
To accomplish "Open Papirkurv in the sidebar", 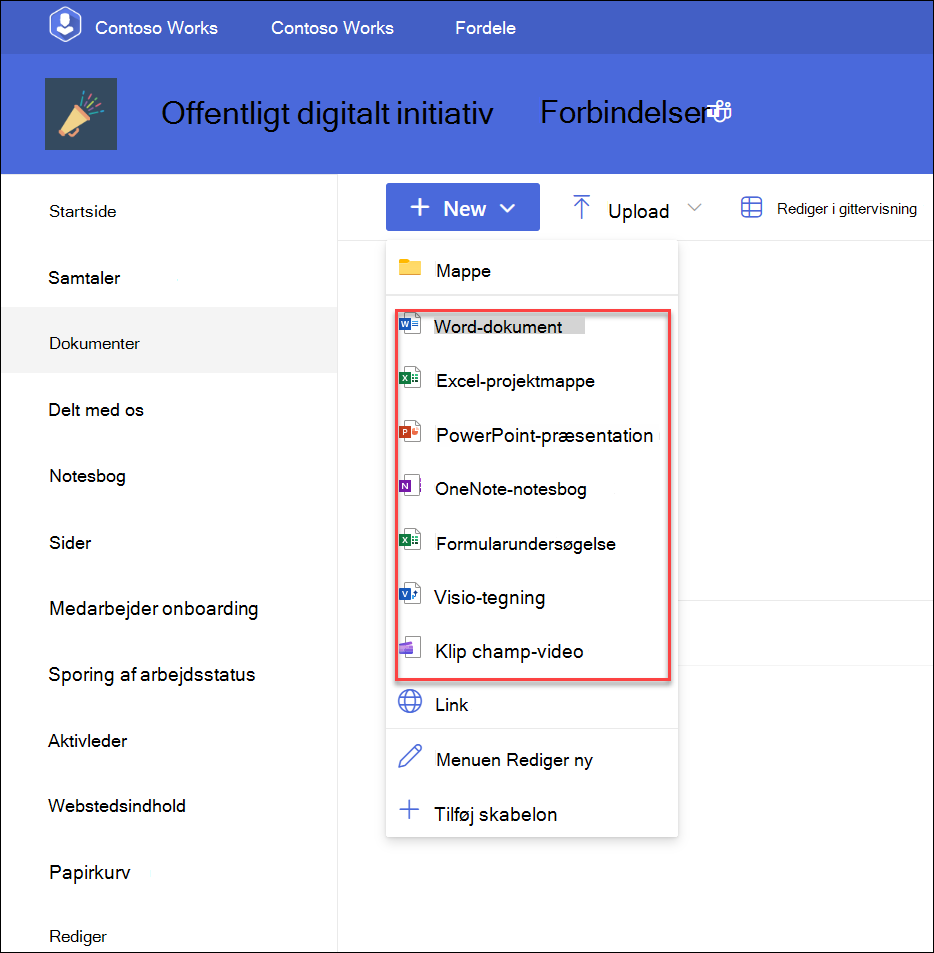I will 89,872.
